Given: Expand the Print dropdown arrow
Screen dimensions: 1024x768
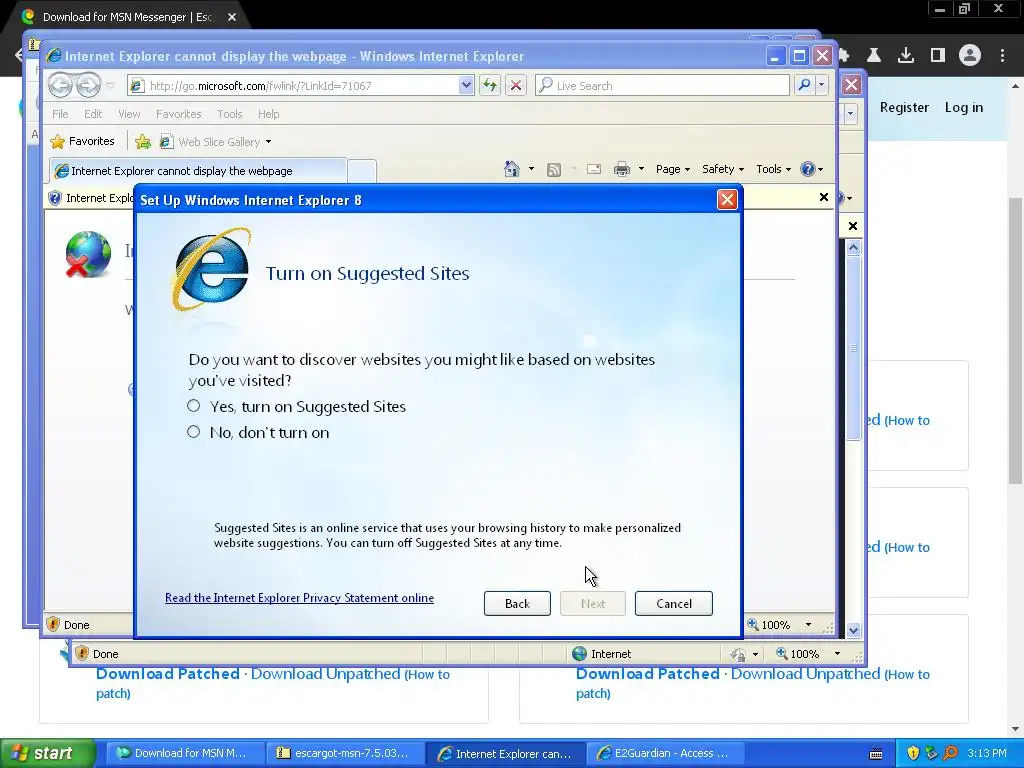Looking at the screenshot, I should pyautogui.click(x=641, y=169).
